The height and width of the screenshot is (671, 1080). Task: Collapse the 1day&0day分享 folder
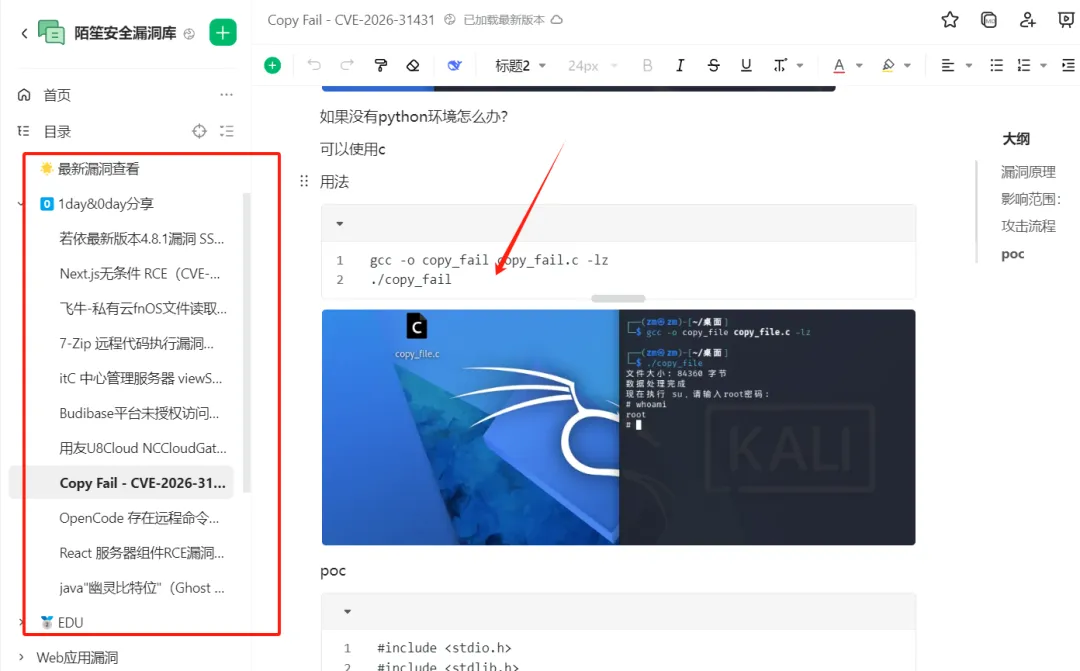point(21,204)
